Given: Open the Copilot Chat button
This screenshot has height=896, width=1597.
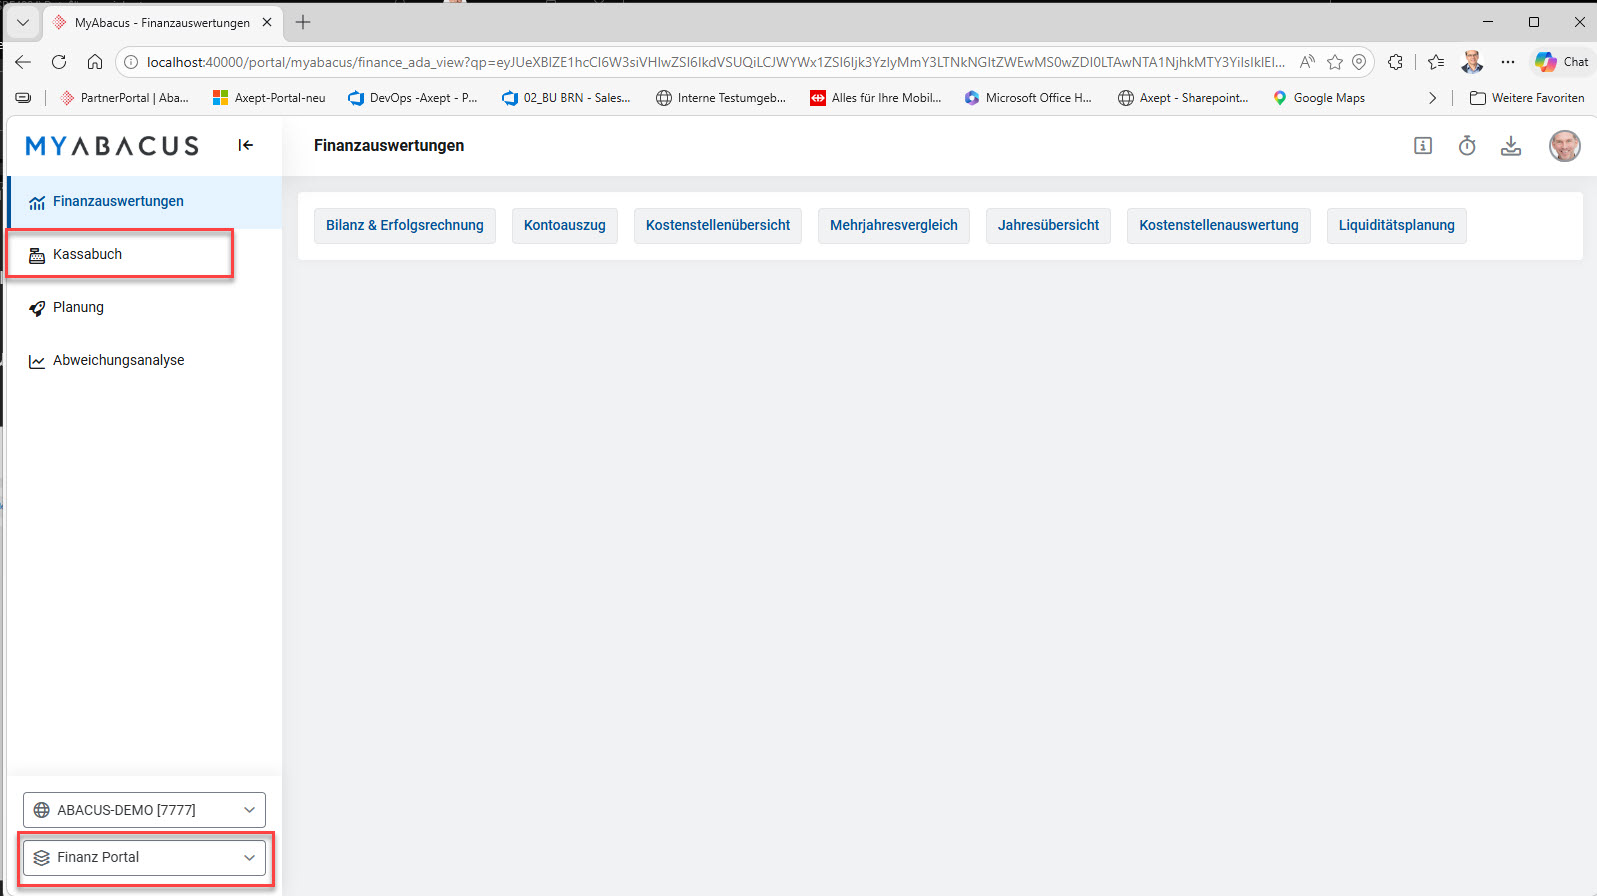Looking at the screenshot, I should point(1562,62).
